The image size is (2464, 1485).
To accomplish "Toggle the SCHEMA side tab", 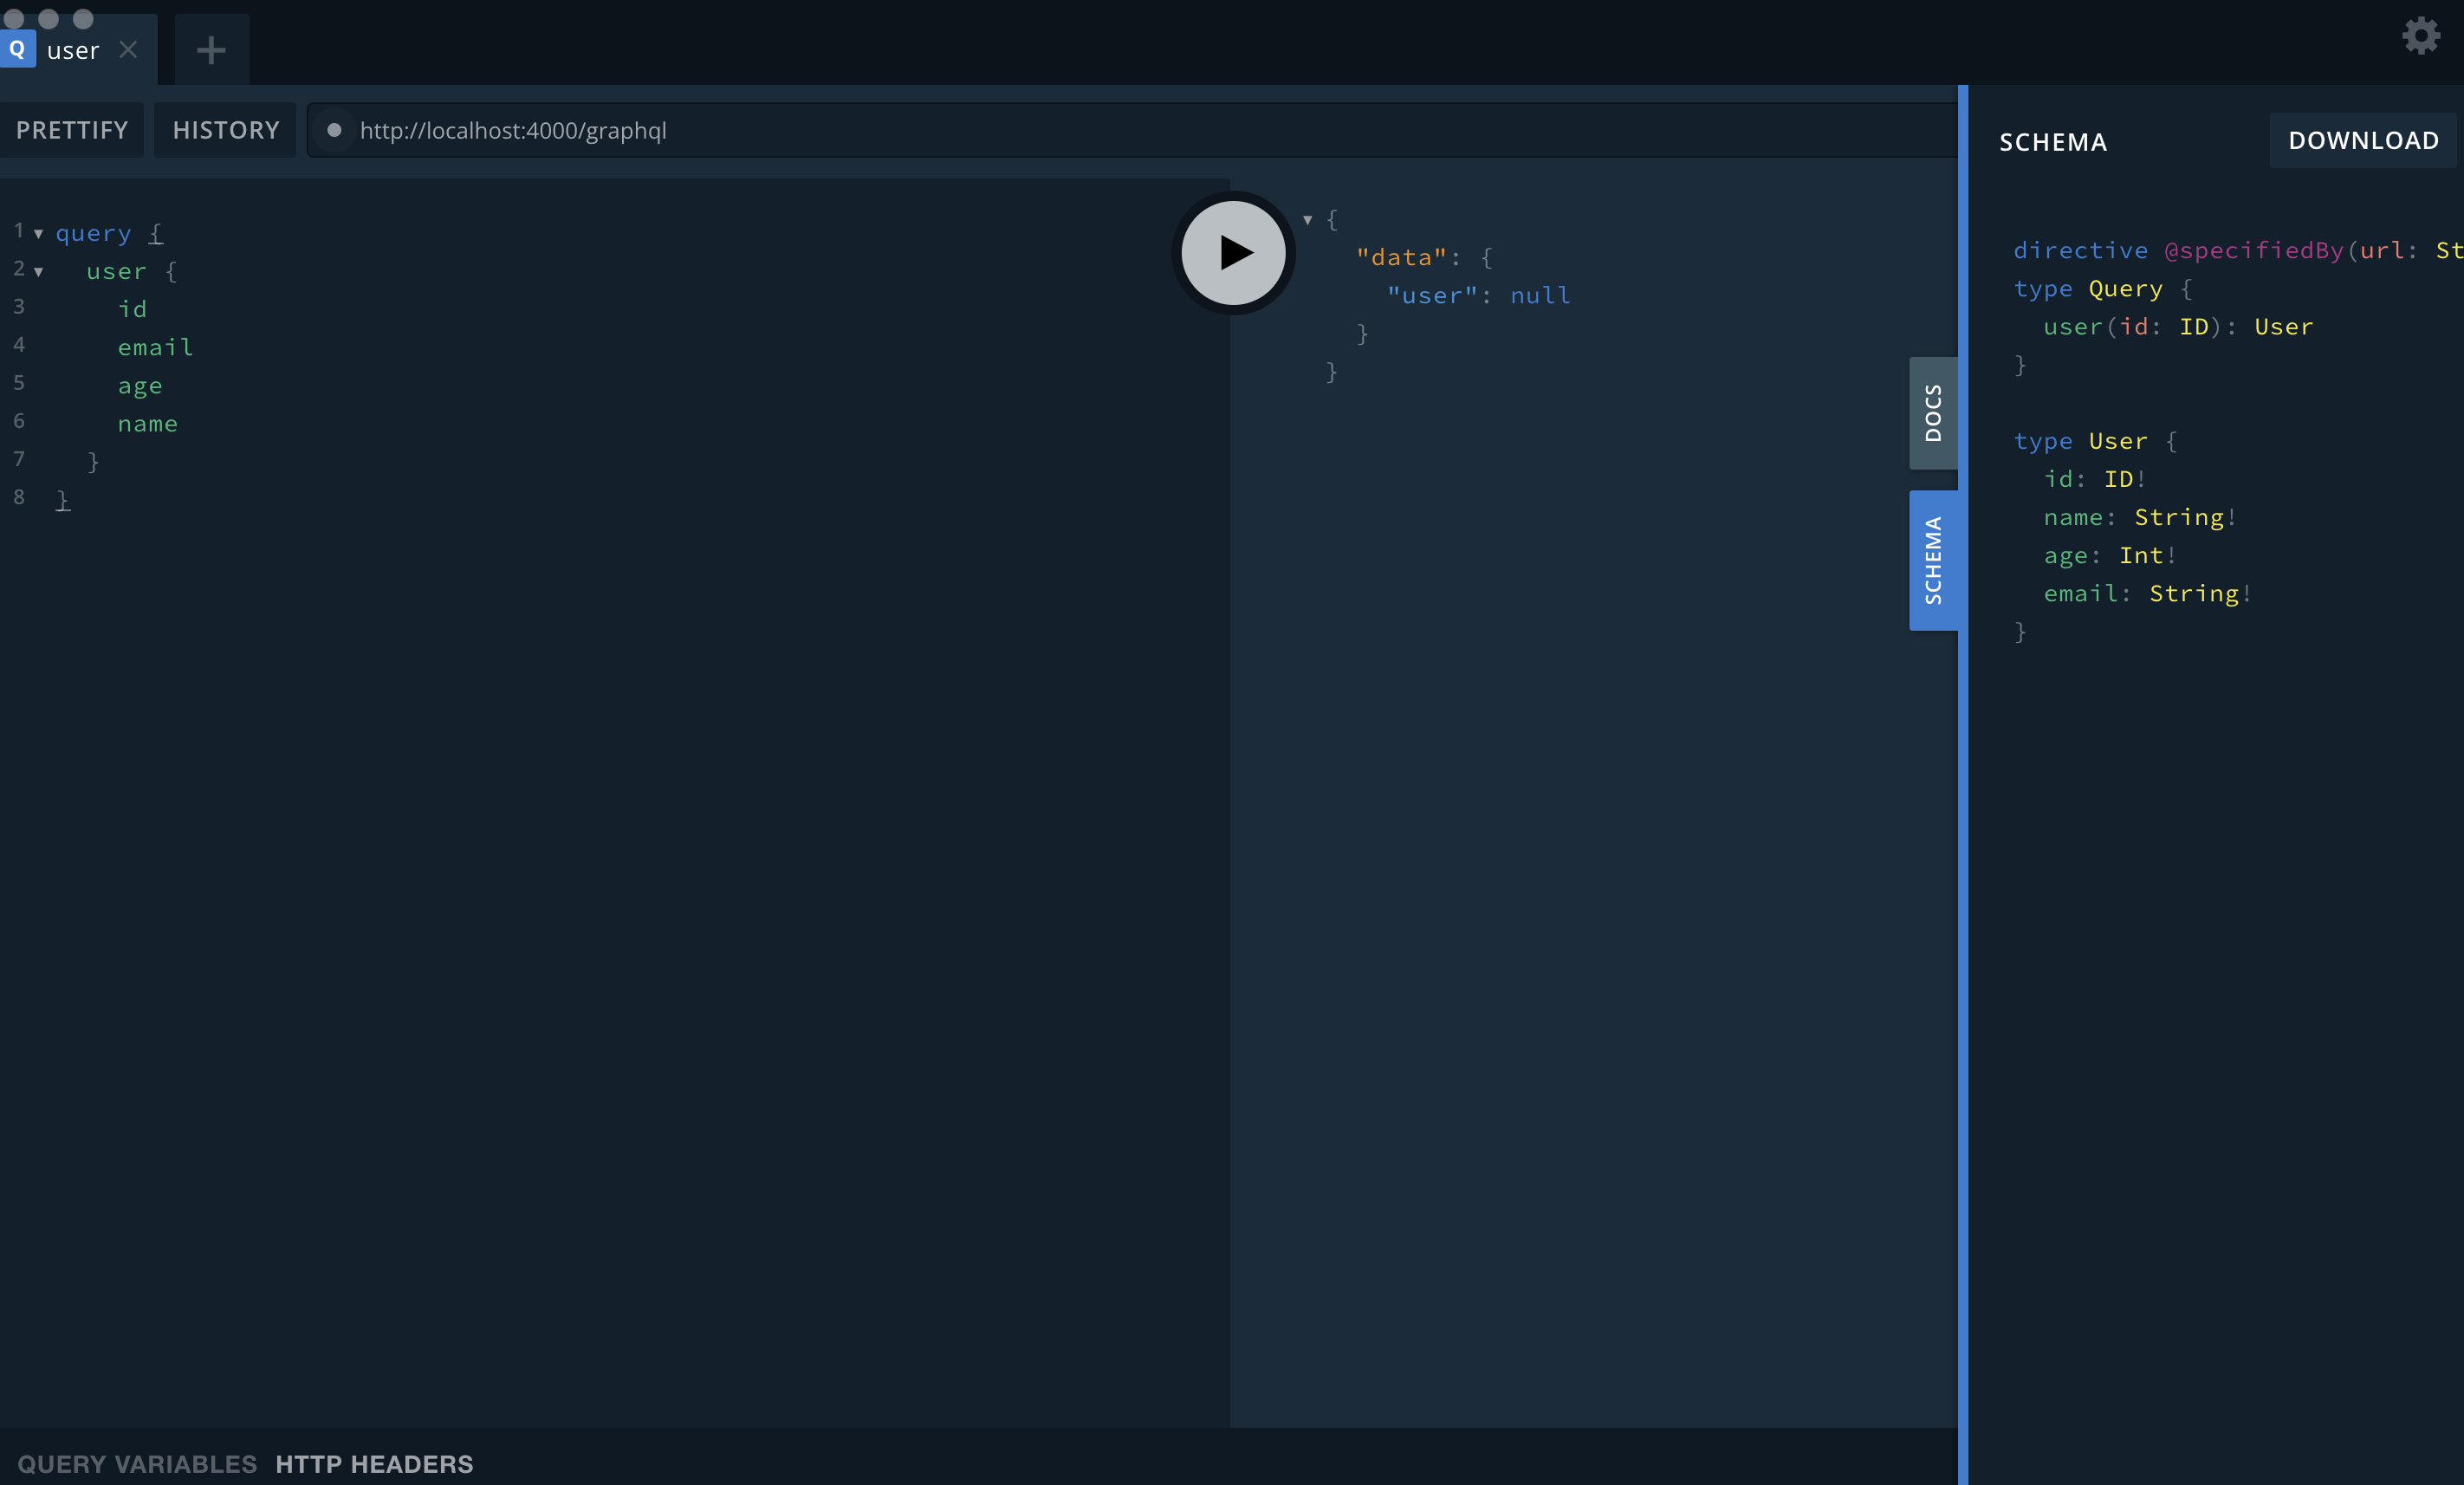I will [x=1933, y=560].
